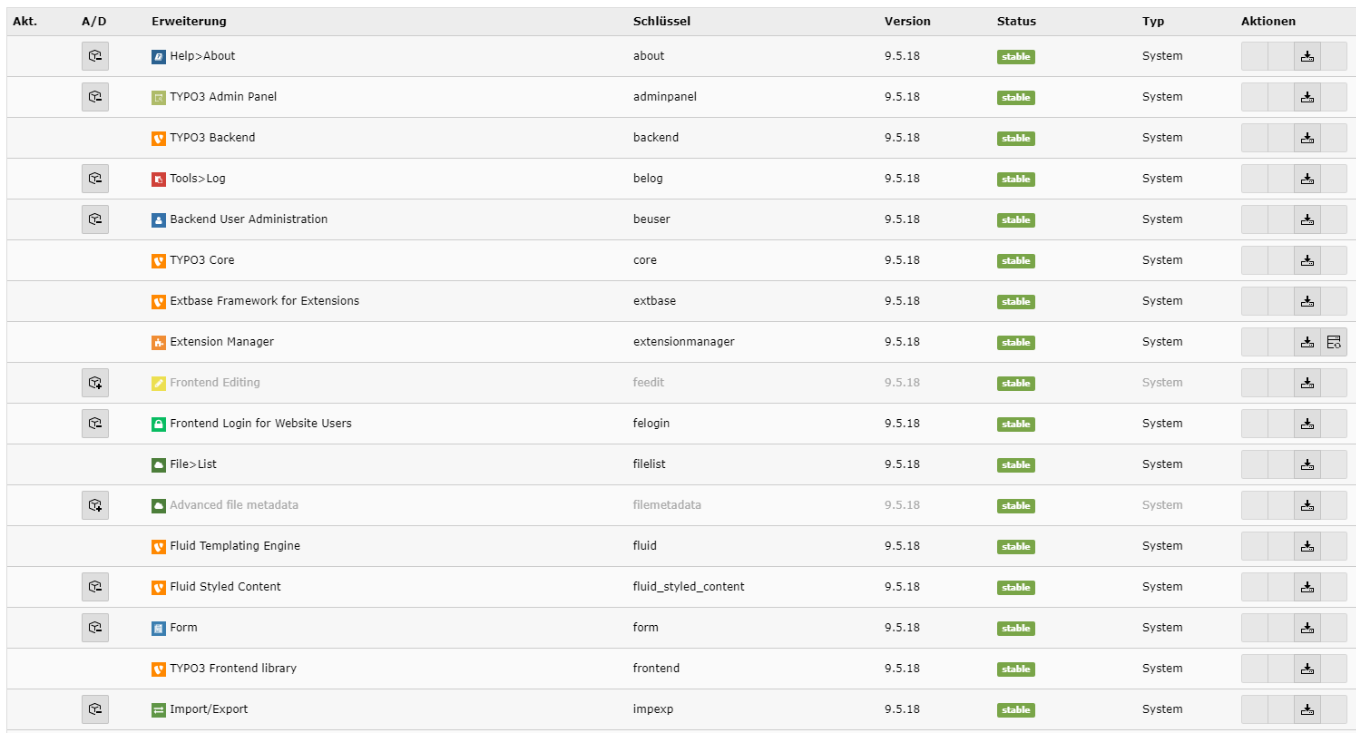This screenshot has height=733, width=1356.
Task: Download the fluid_styled_content extension data
Action: [1307, 587]
